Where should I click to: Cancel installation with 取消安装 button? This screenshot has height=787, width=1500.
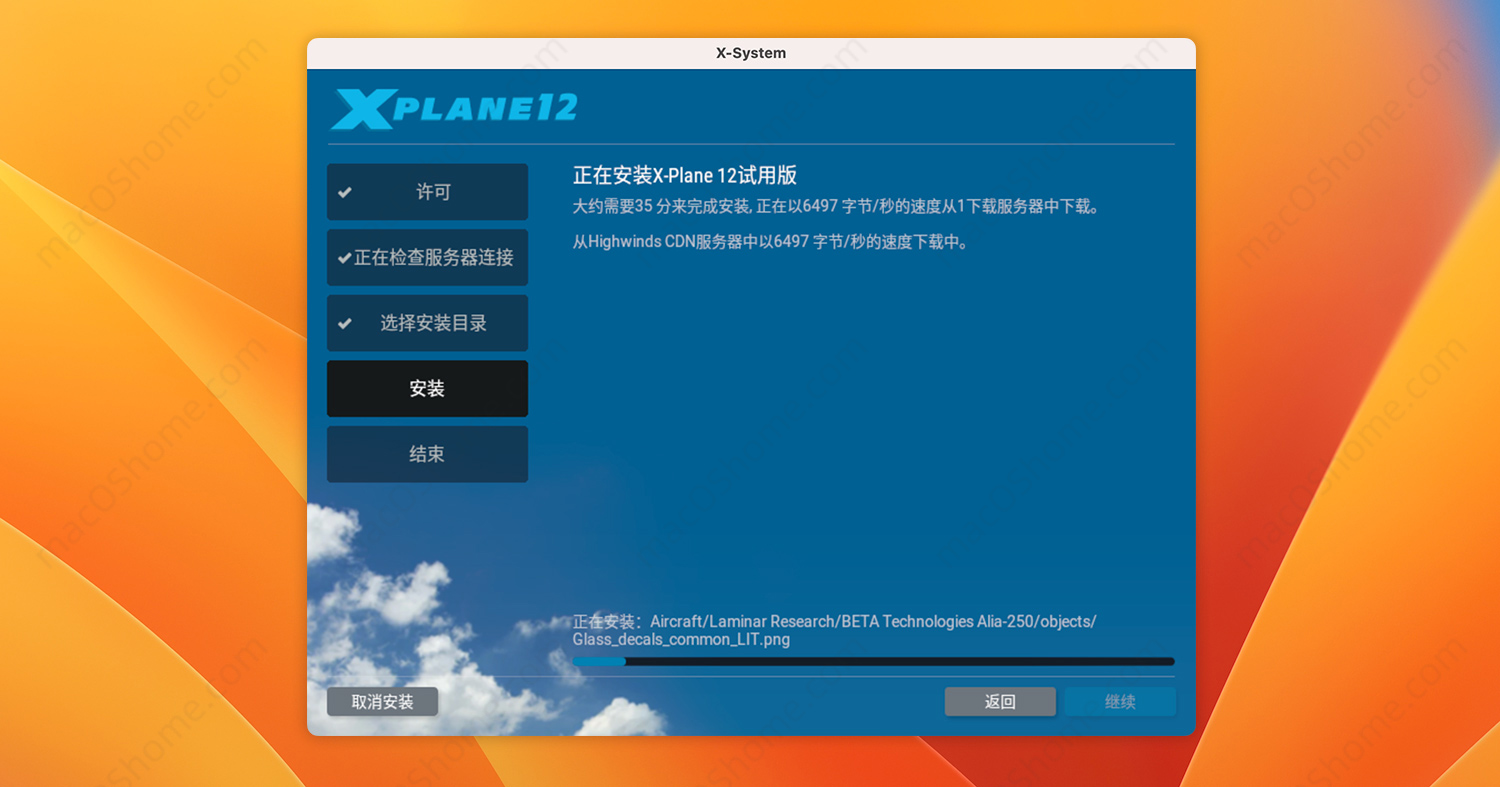tap(382, 702)
